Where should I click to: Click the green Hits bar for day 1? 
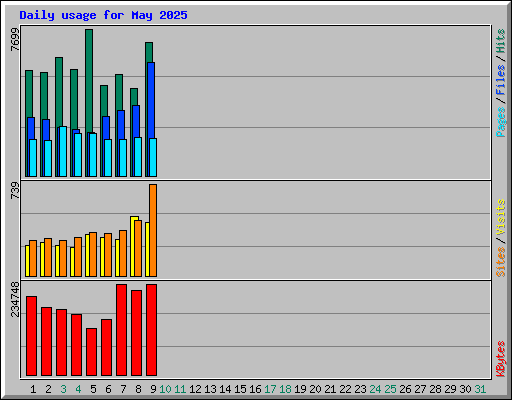point(29,94)
